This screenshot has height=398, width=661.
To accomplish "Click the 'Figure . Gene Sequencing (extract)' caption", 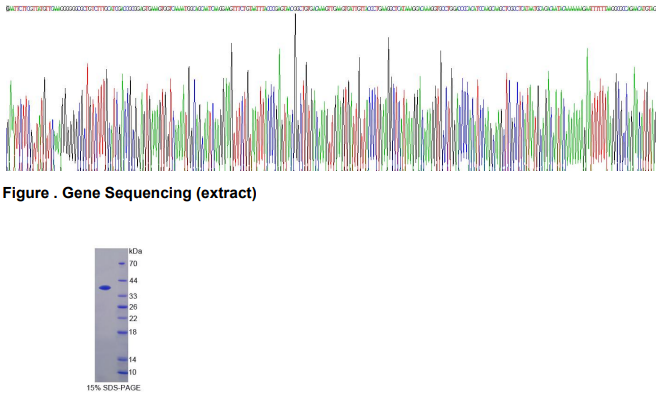I will point(129,193).
